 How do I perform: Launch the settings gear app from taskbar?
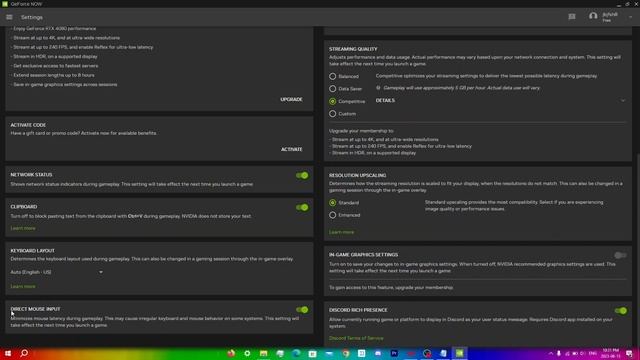[x=247, y=353]
